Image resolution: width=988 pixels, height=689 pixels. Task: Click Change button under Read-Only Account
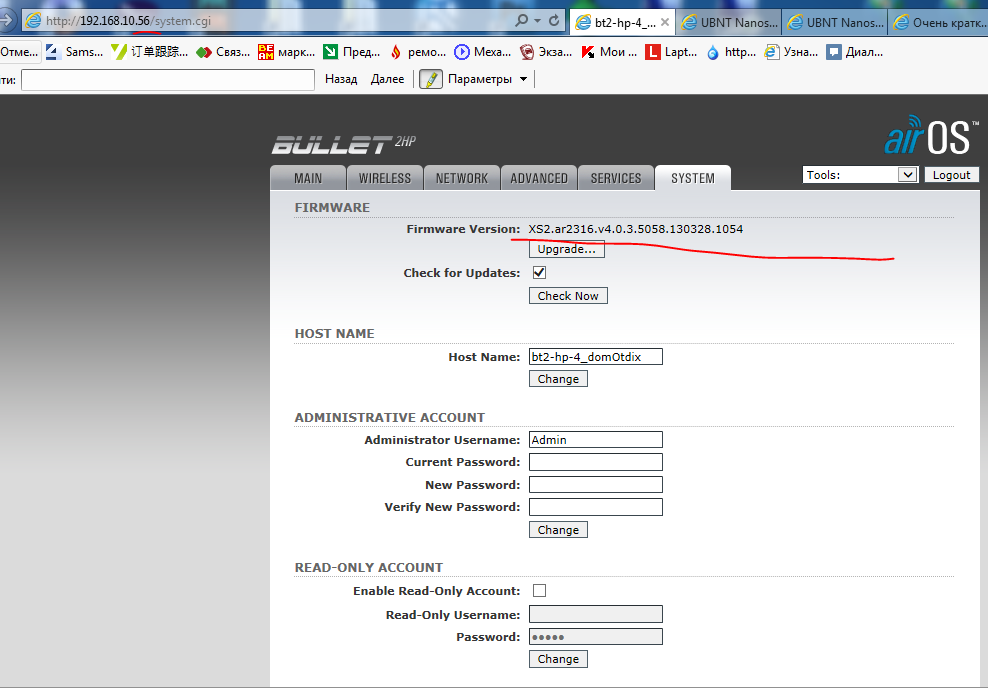[x=558, y=659]
